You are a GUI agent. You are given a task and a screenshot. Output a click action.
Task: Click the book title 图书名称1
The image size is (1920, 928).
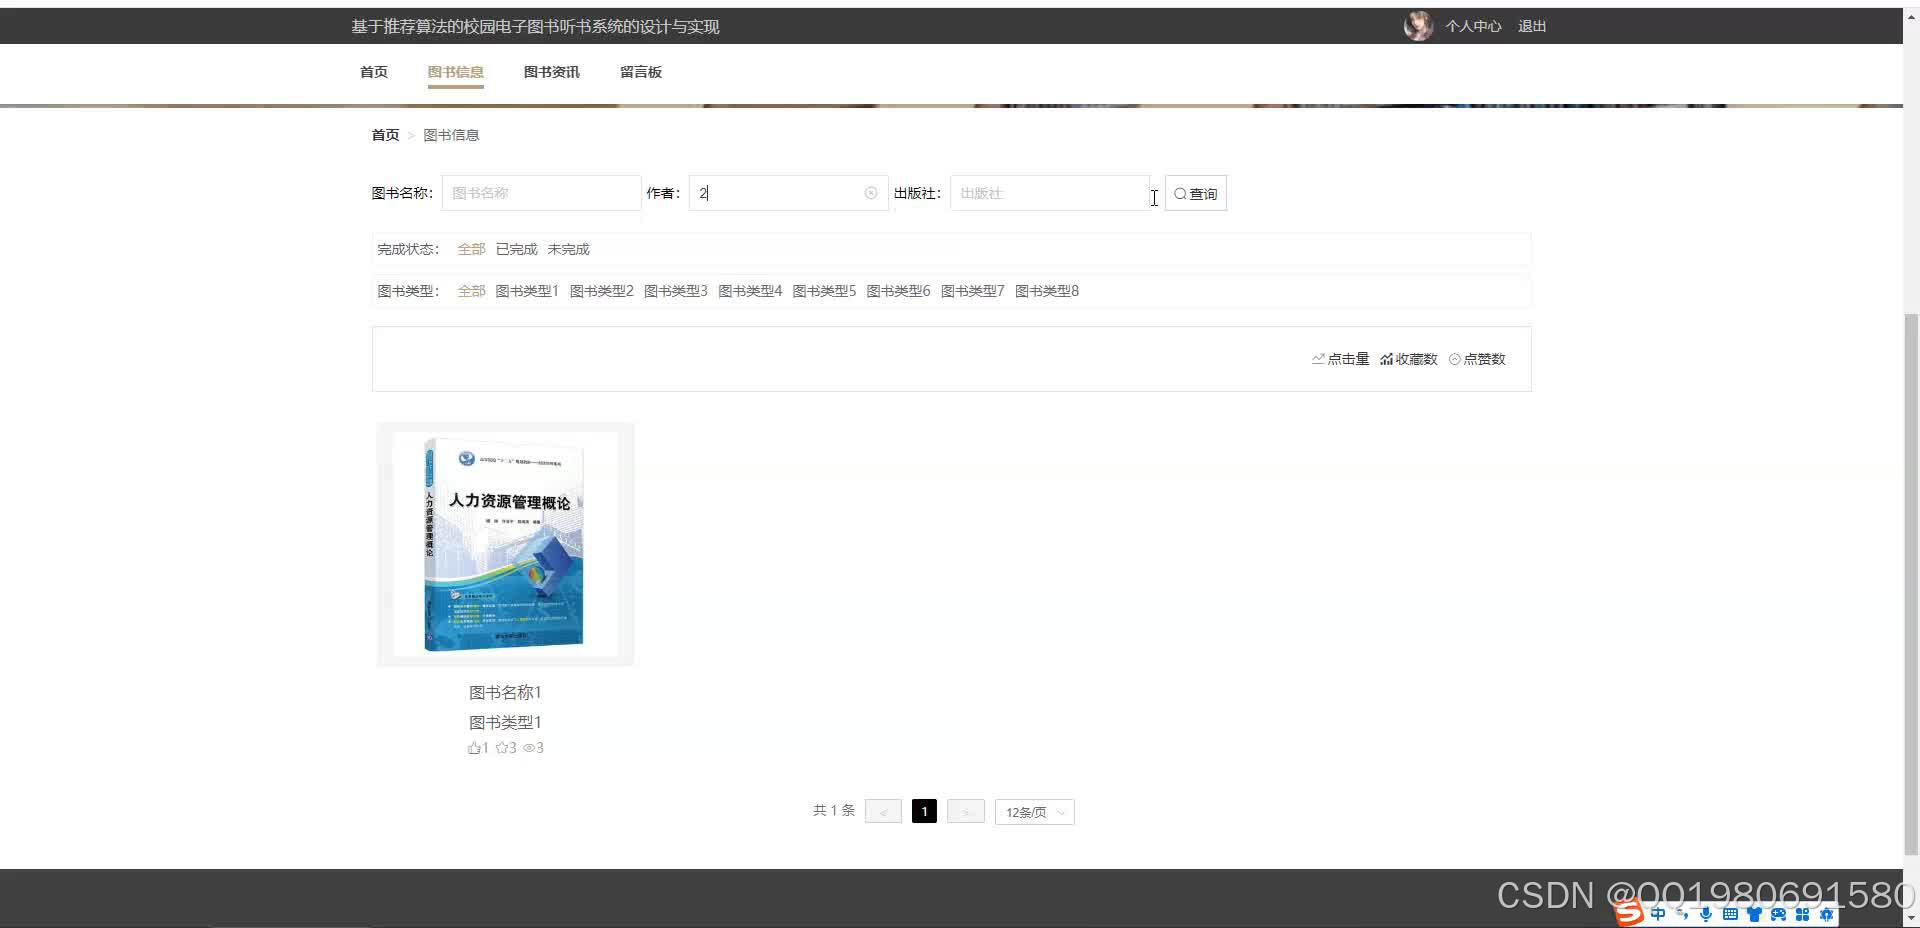tap(505, 692)
